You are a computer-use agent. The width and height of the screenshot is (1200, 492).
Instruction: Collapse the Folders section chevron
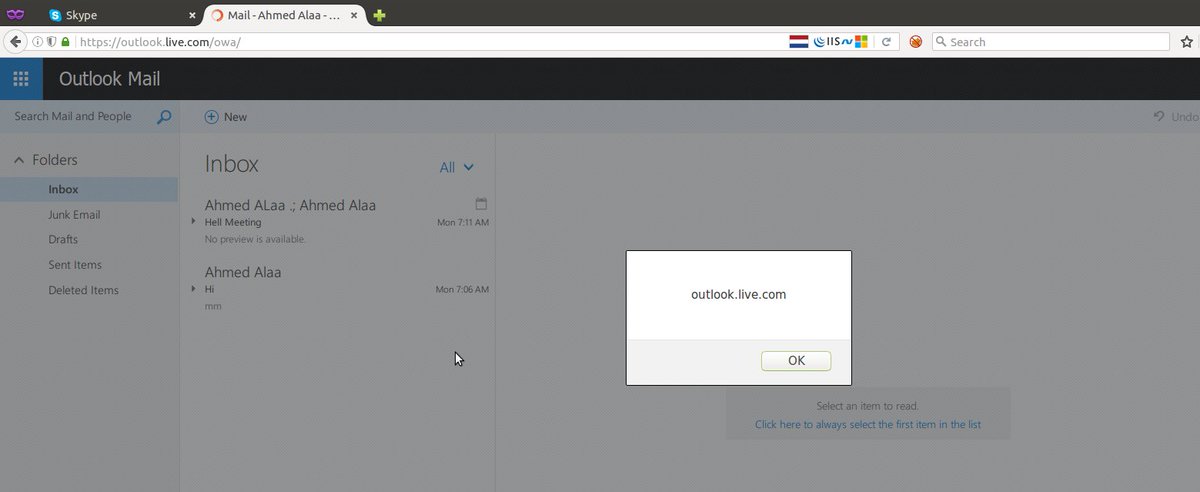tap(18, 160)
